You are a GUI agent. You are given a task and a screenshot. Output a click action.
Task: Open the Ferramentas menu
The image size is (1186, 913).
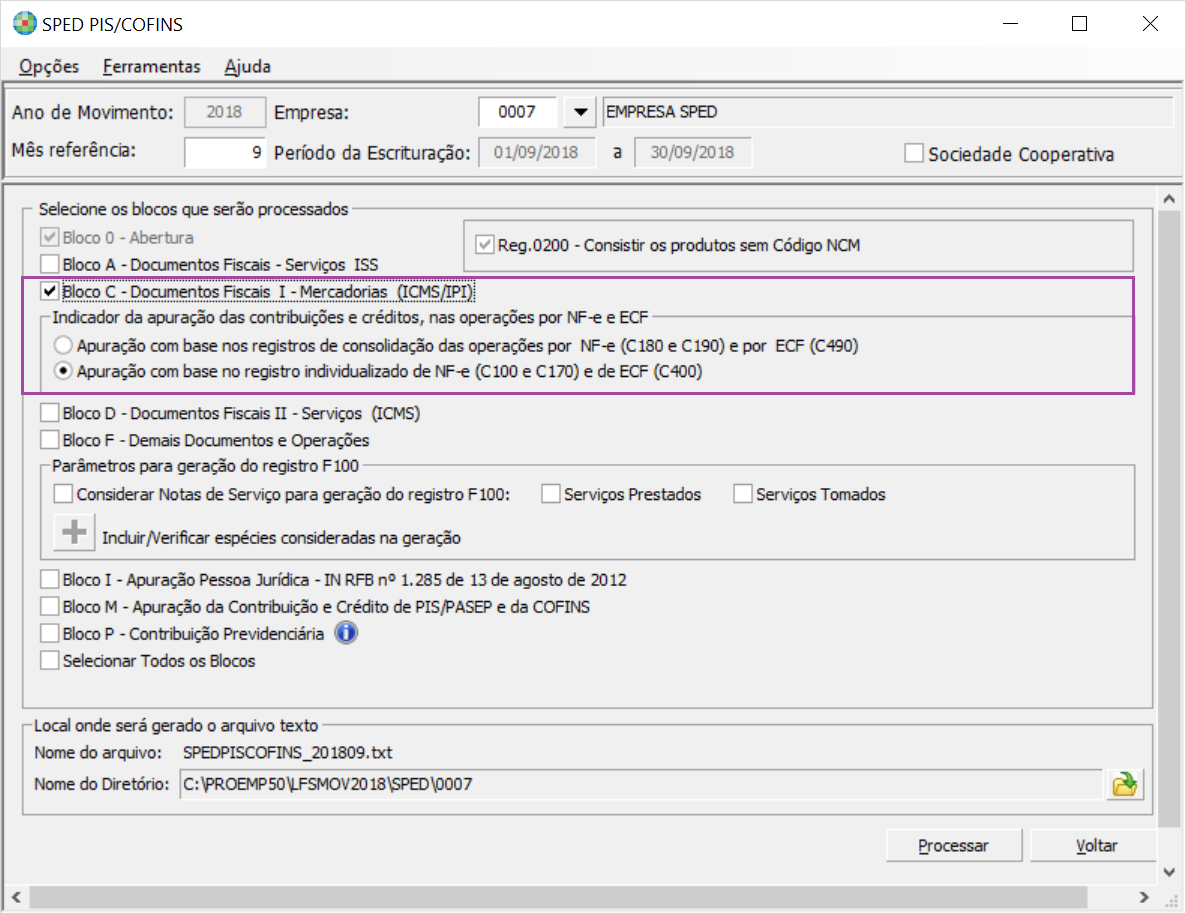coord(151,67)
